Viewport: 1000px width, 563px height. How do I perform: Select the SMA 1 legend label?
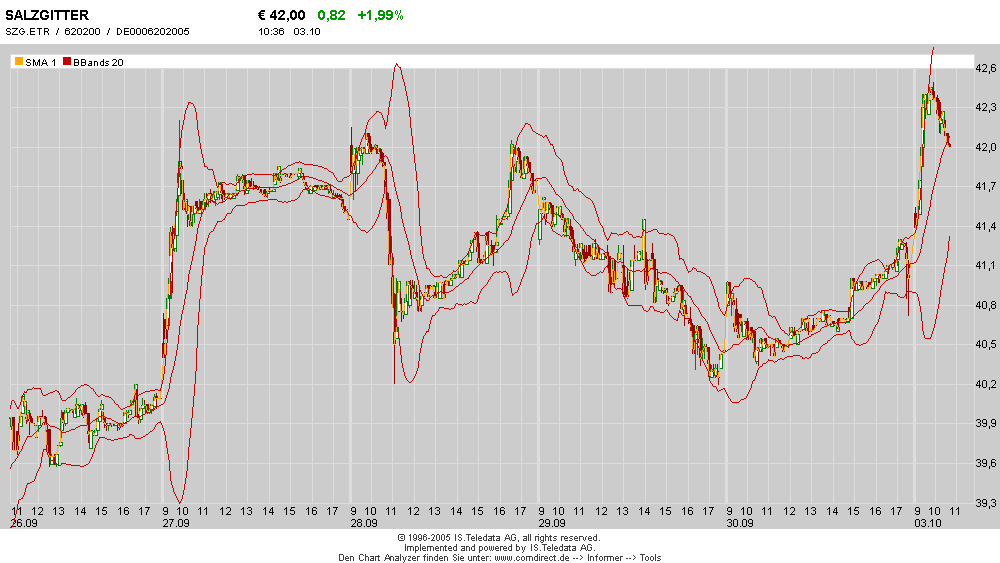click(x=41, y=62)
